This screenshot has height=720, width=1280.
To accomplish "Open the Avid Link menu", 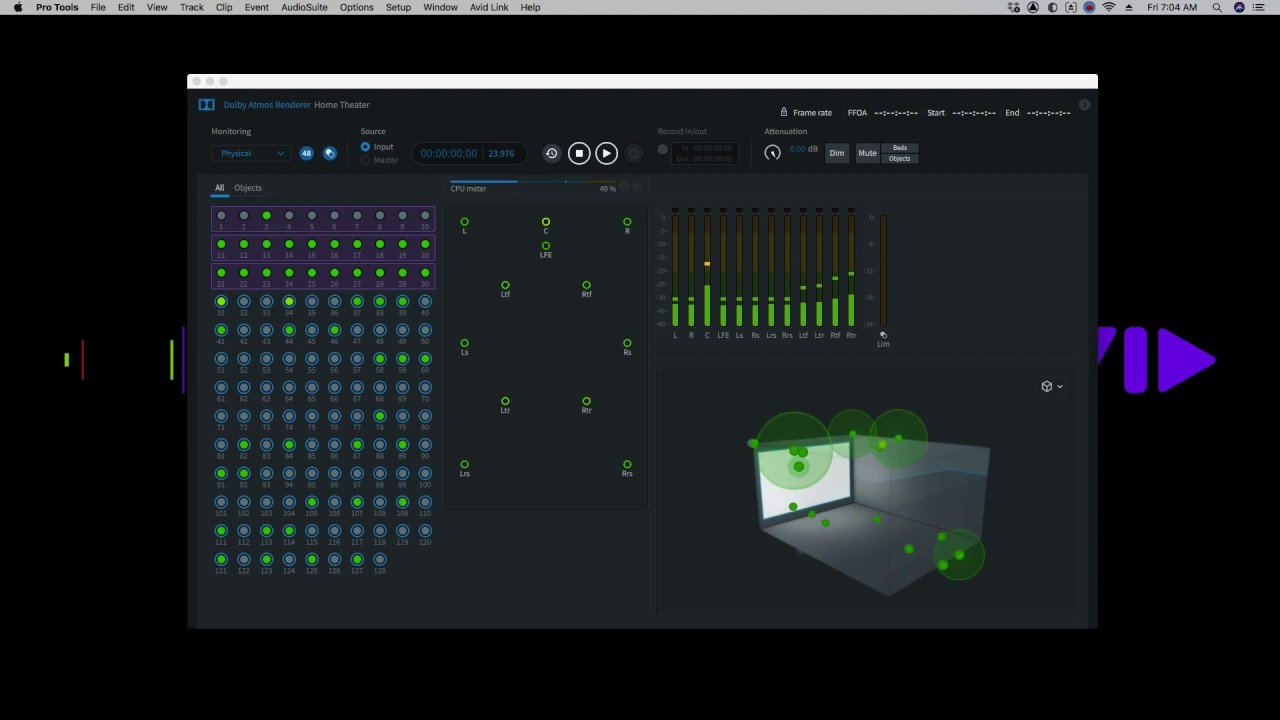I will click(x=489, y=7).
